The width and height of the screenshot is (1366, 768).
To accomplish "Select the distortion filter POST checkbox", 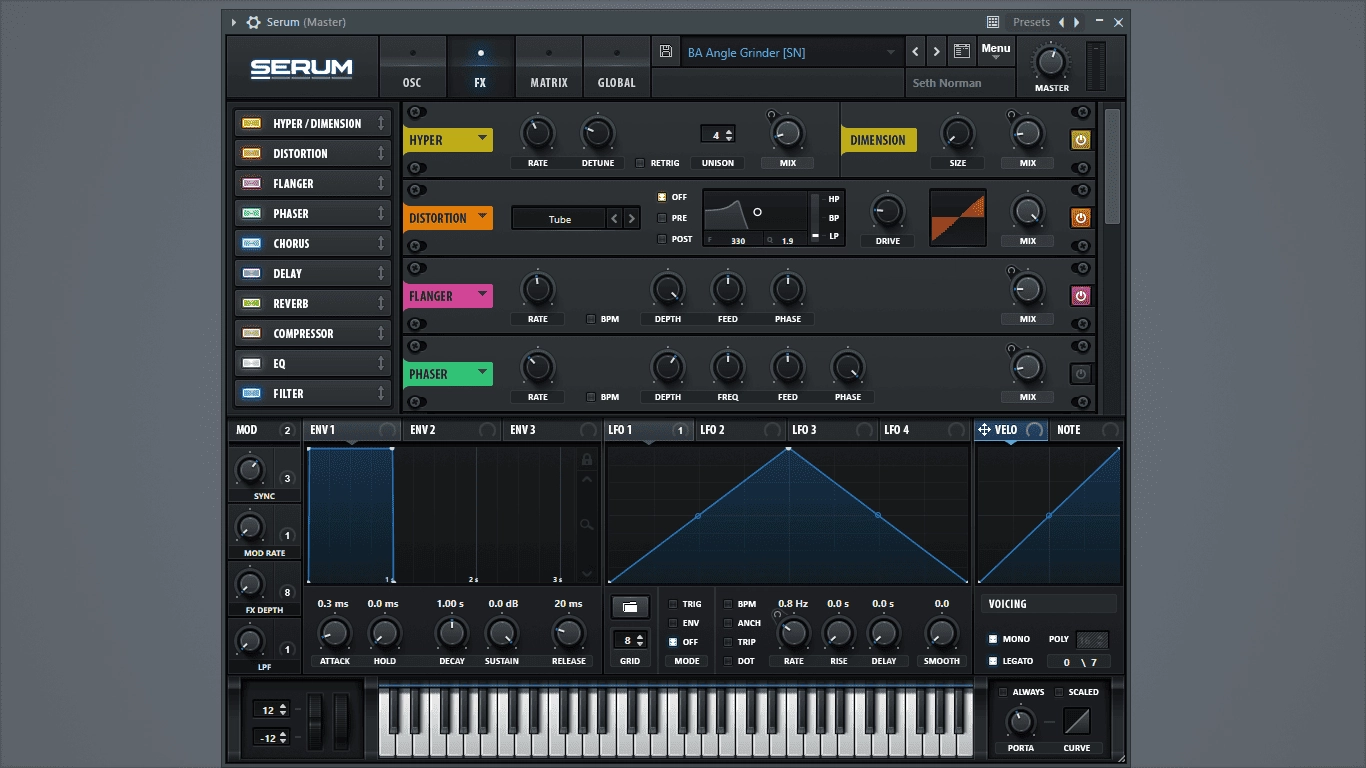I will [661, 239].
